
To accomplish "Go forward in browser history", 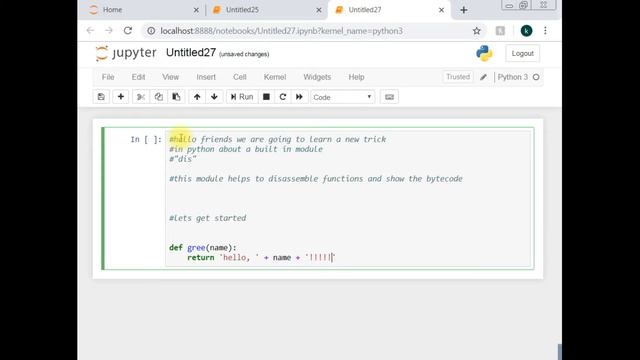I will click(109, 31).
